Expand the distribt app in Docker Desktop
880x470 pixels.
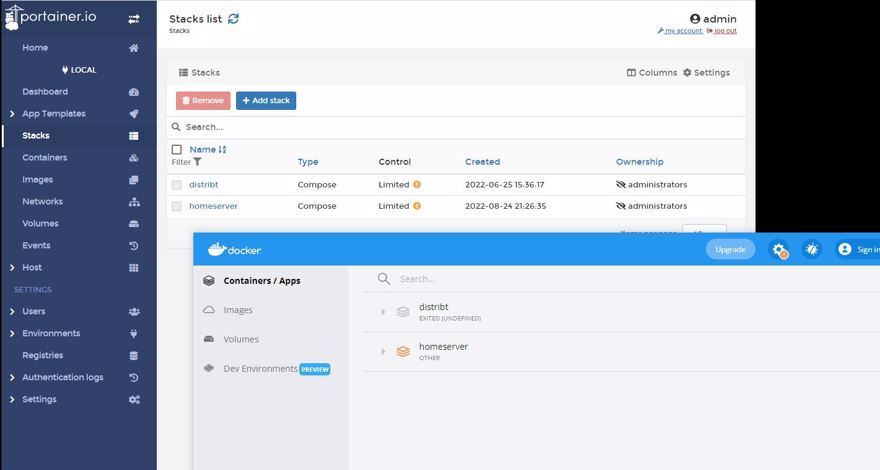click(383, 312)
